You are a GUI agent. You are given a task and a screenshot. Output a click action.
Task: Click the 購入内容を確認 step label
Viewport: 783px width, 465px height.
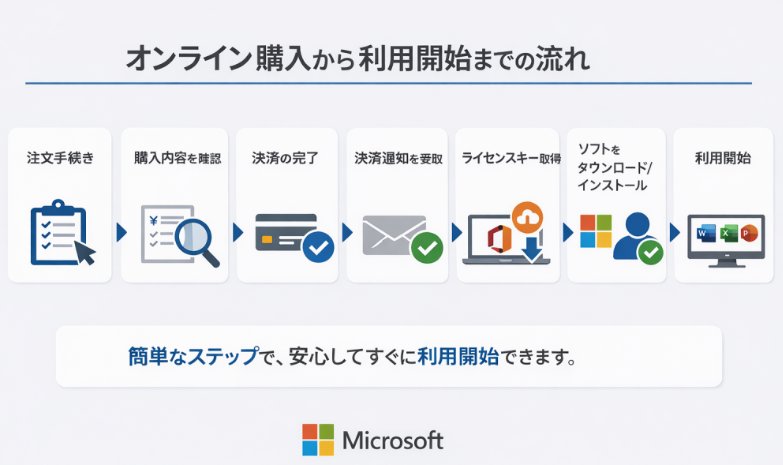177,158
